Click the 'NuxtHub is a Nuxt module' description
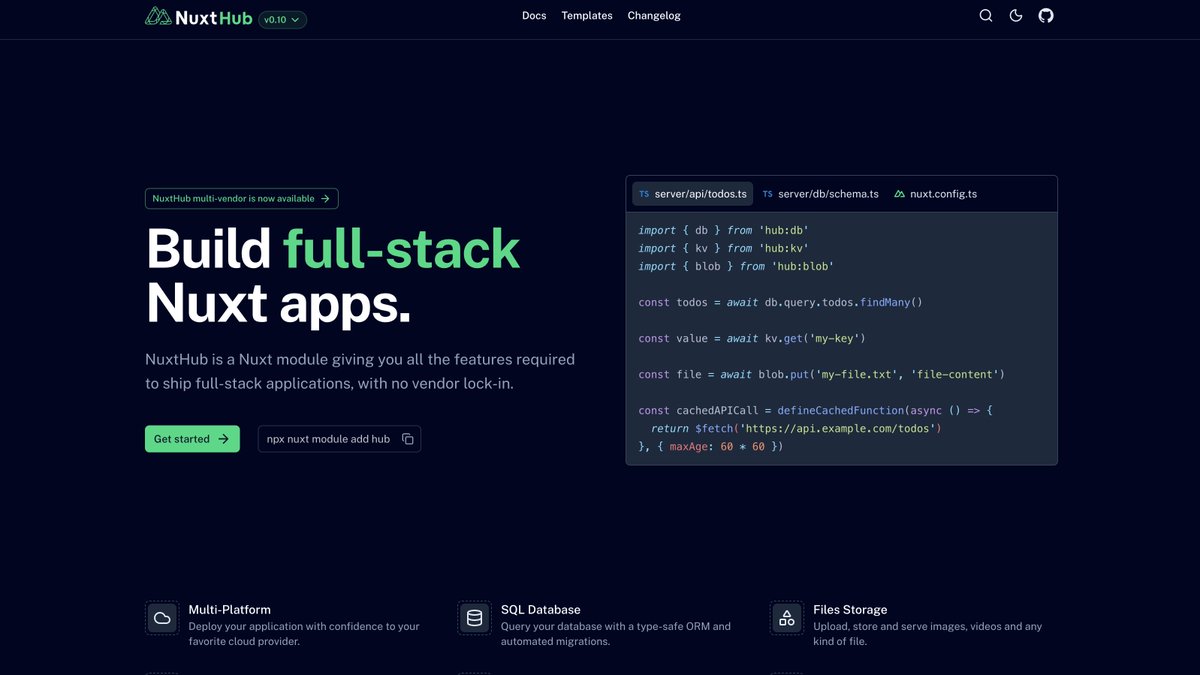 click(360, 371)
